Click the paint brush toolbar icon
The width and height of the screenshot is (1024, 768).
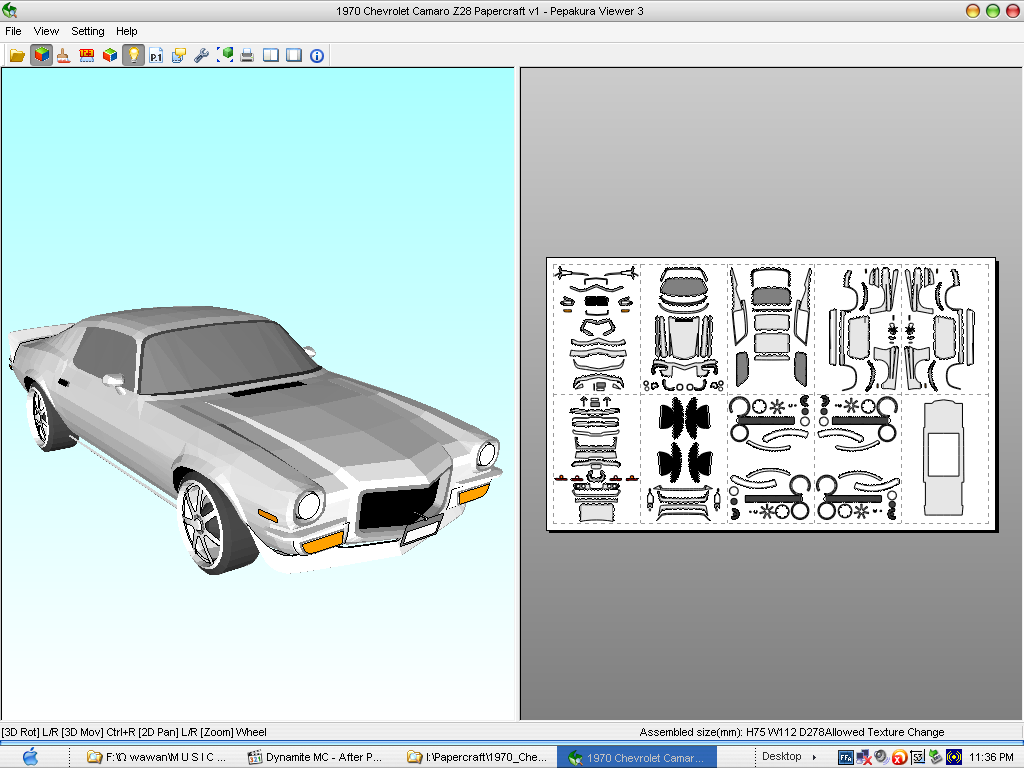64,56
